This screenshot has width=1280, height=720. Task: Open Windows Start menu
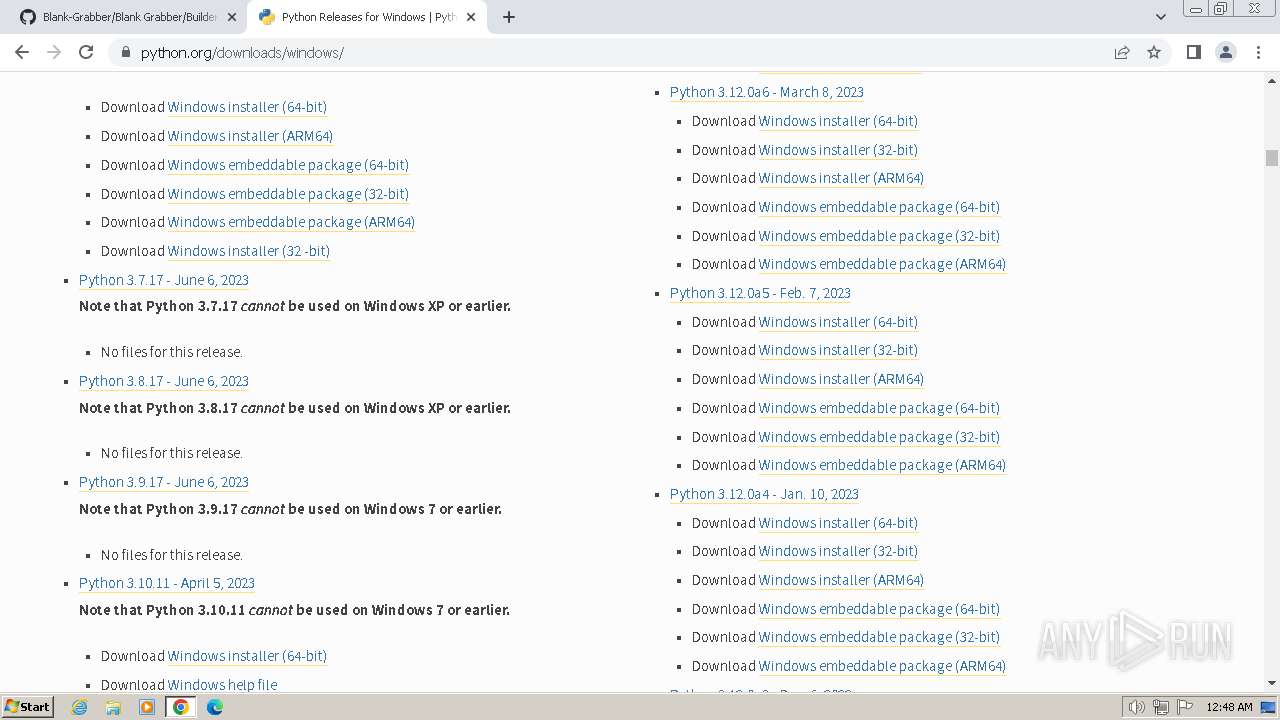pos(28,706)
